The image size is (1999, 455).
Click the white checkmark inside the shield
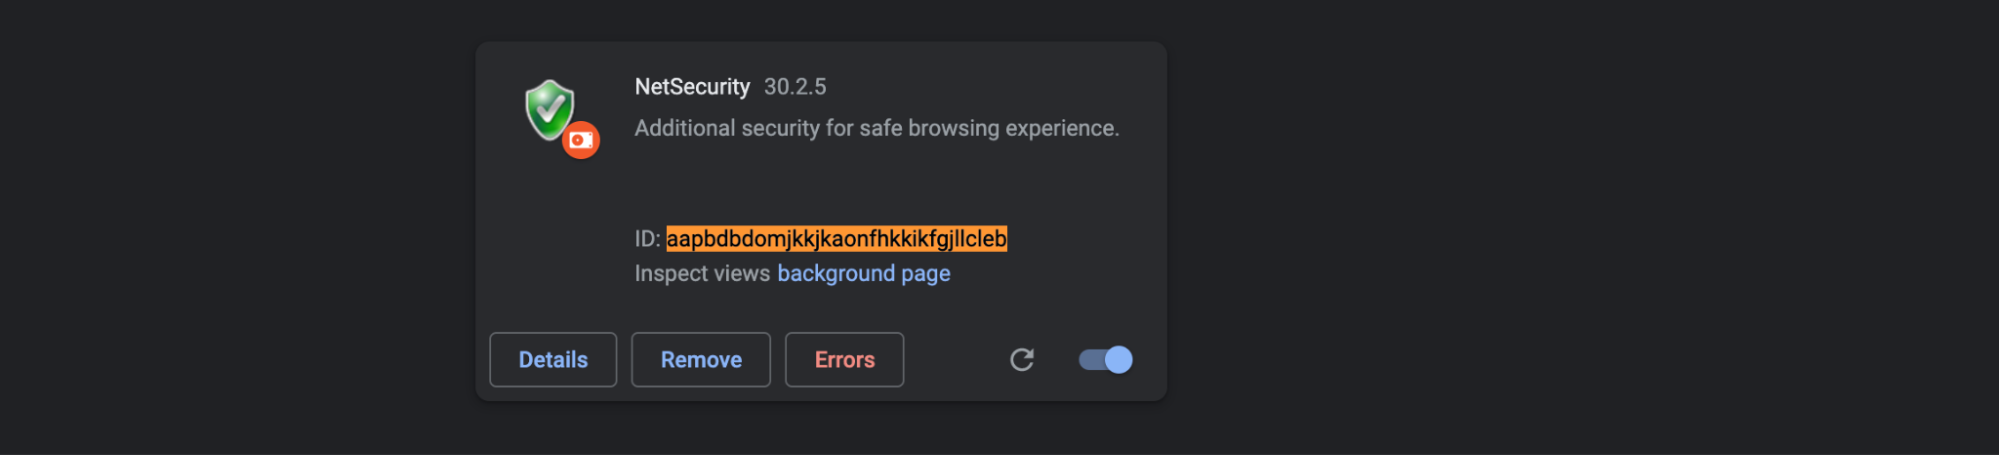(x=549, y=104)
